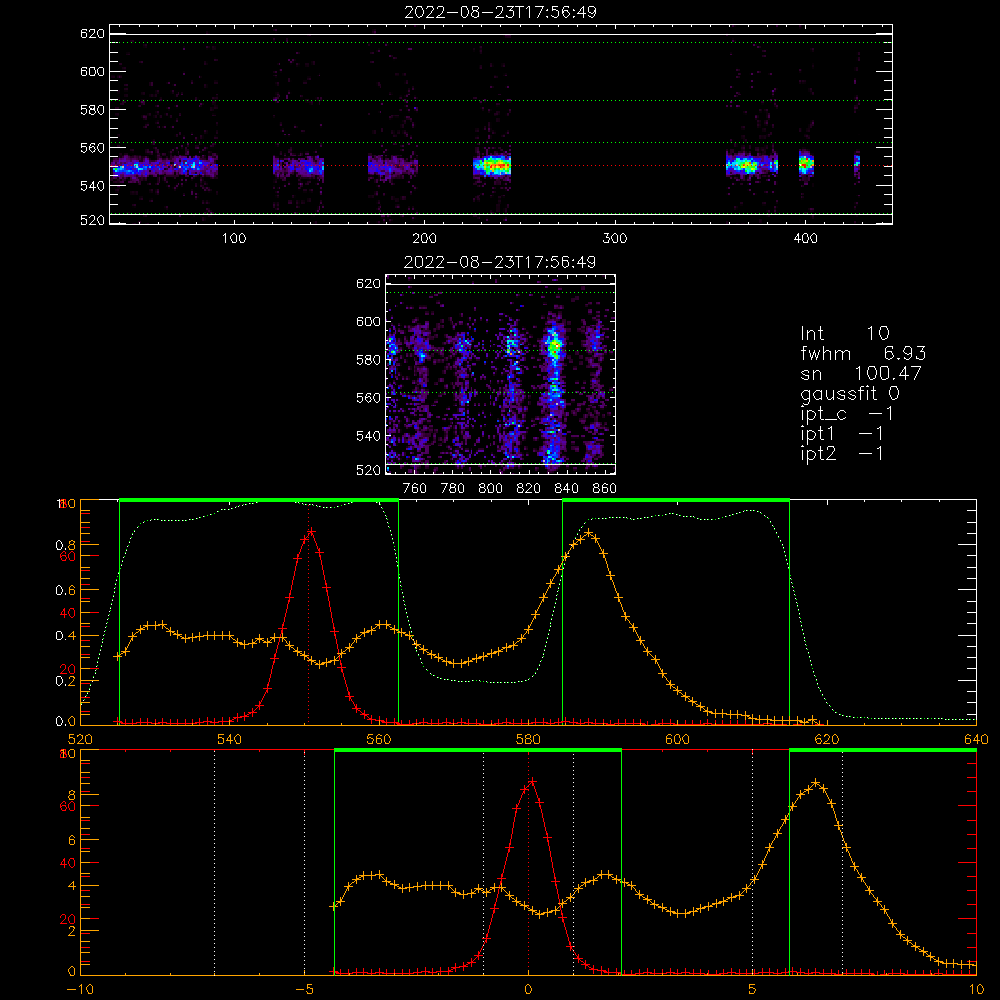Viewport: 1000px width, 1000px height.
Task: Click the top spectrogram timestamp title
Action: coord(501,12)
